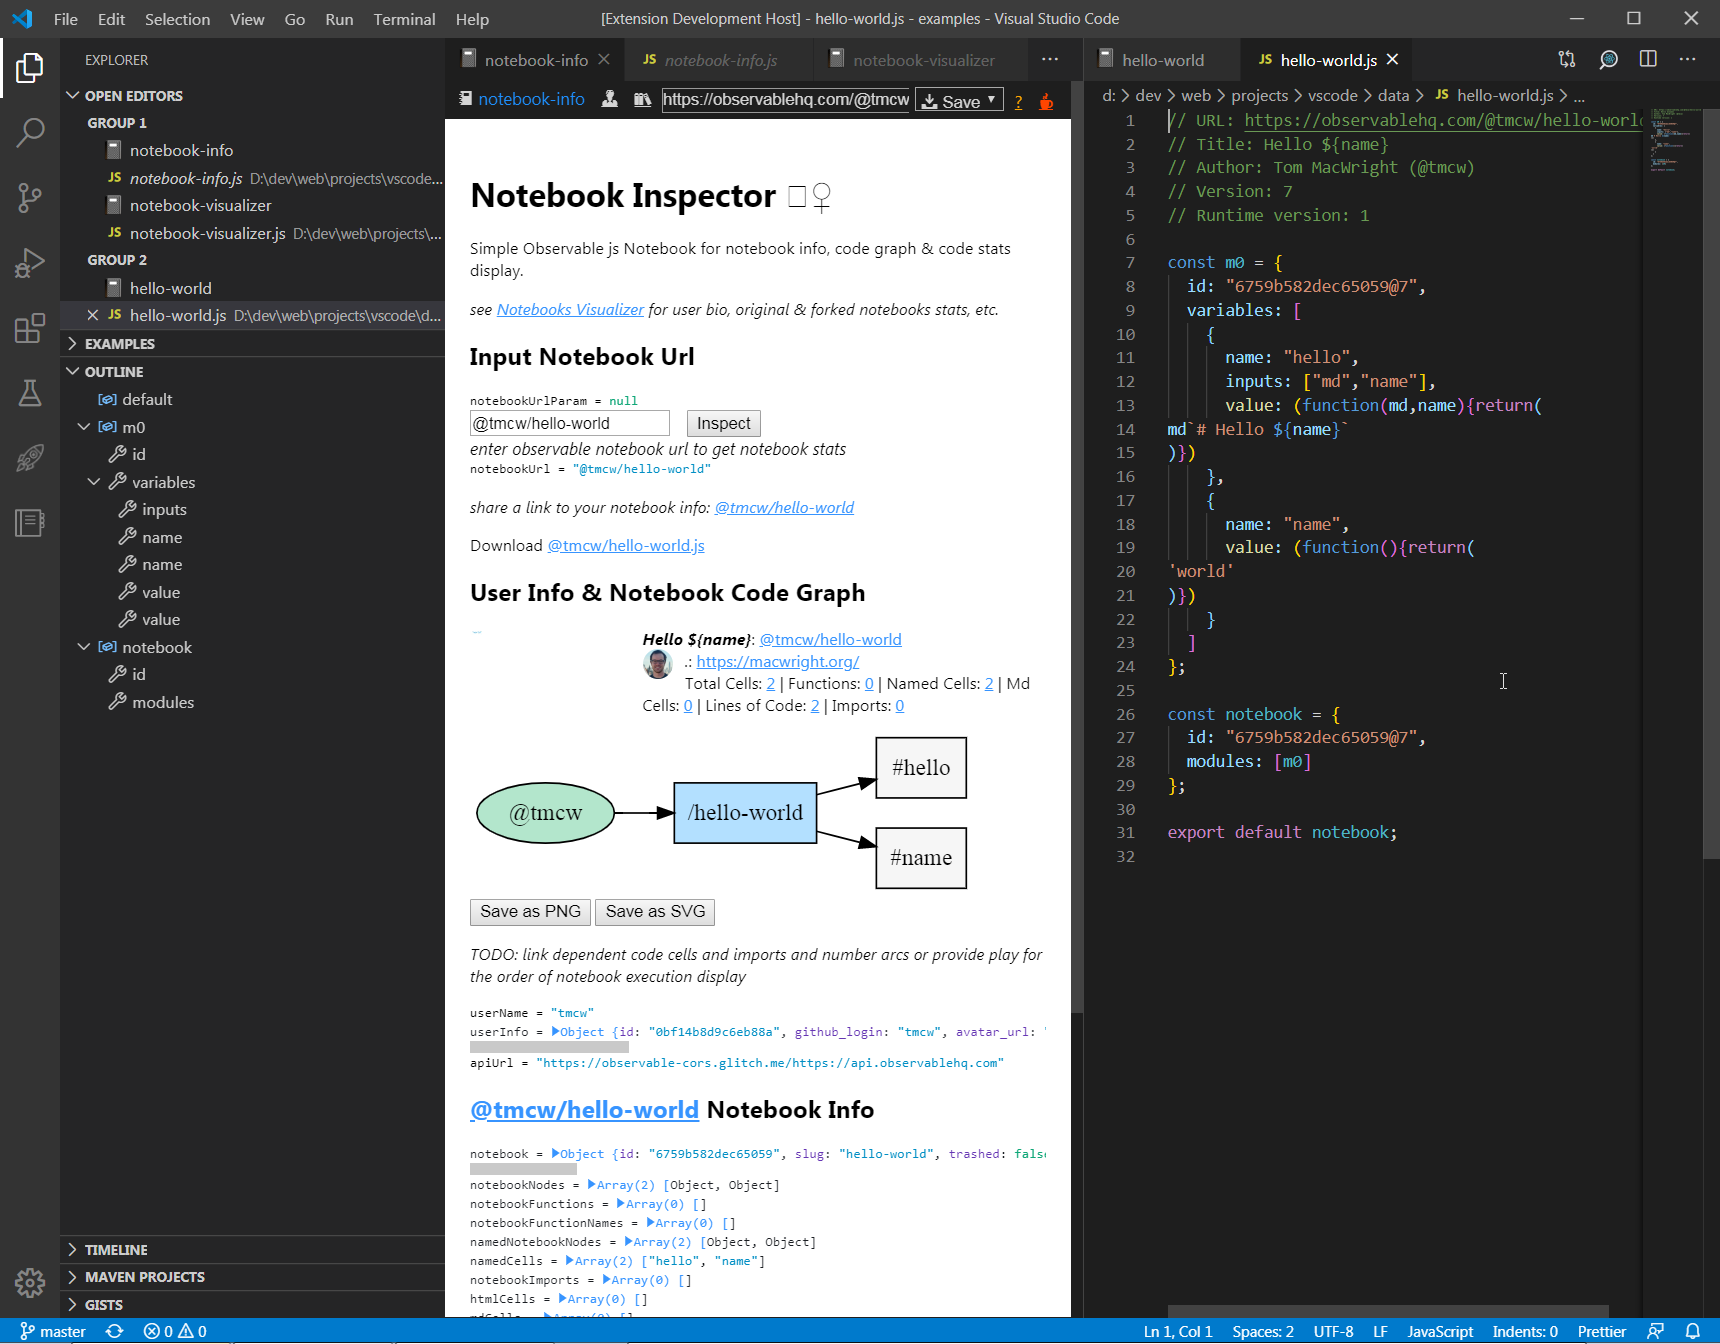The image size is (1720, 1344).
Task: Click Spaces: 2 in status bar
Action: click(x=1263, y=1331)
